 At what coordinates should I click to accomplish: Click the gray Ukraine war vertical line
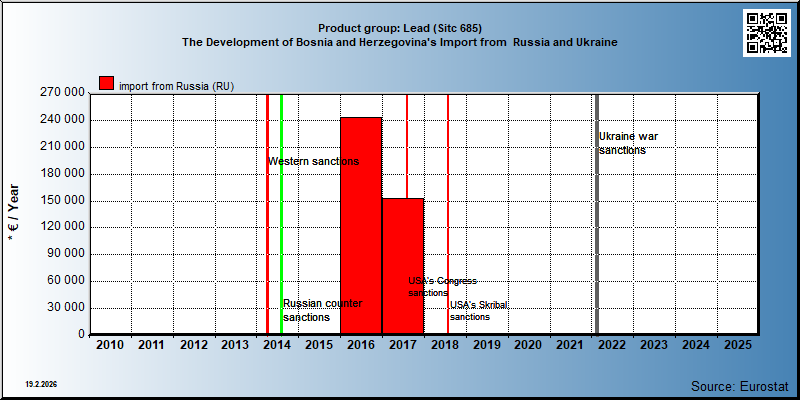(597, 214)
